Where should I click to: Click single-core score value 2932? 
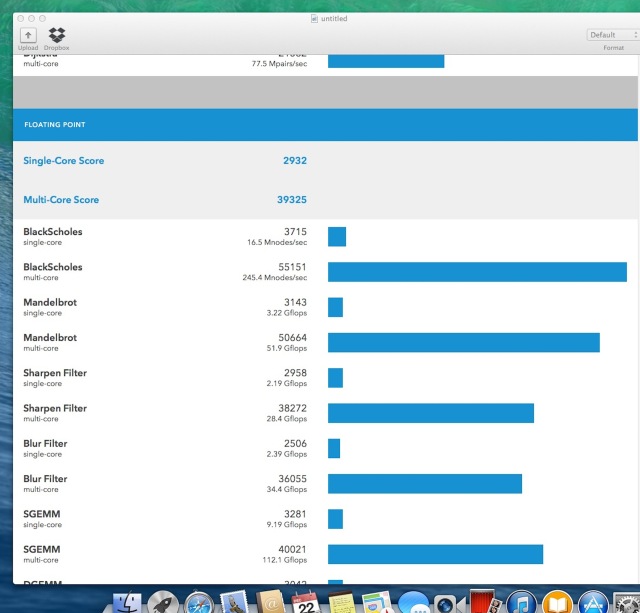[295, 160]
